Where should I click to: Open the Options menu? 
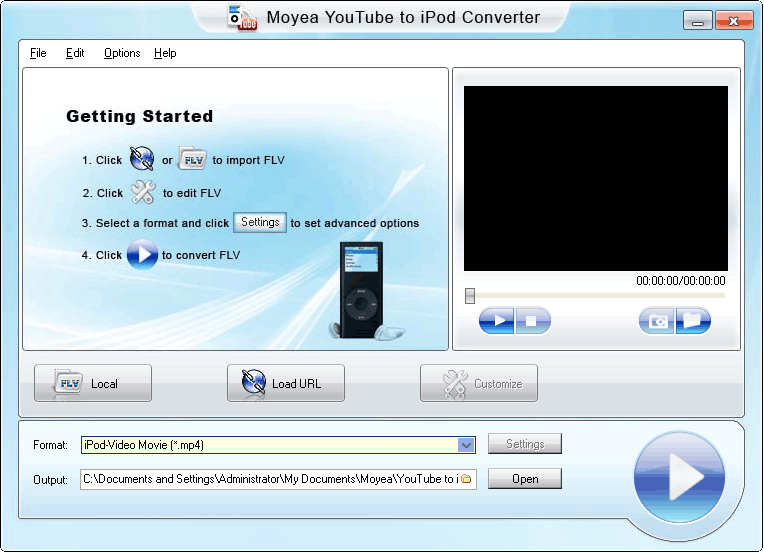[x=122, y=53]
